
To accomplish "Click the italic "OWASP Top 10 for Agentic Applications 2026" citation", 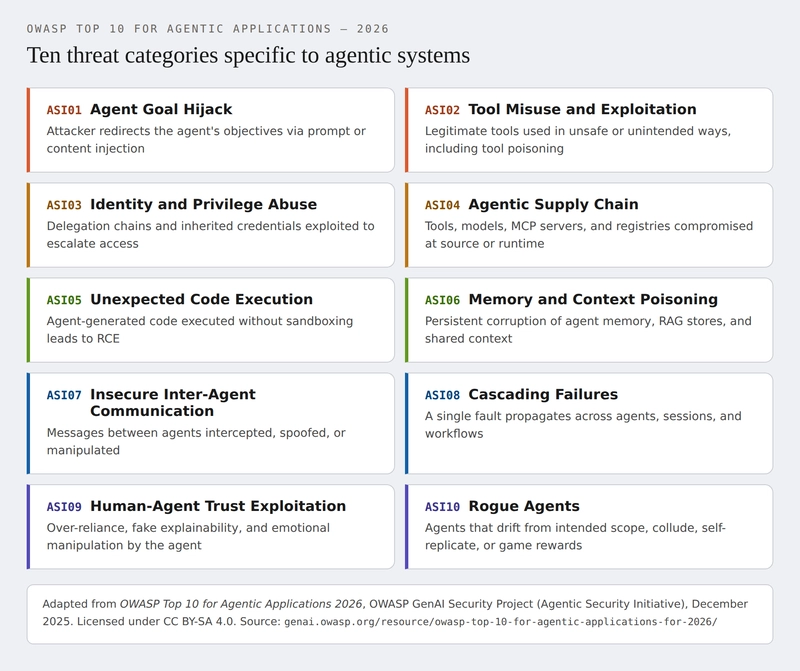I will coord(241,604).
